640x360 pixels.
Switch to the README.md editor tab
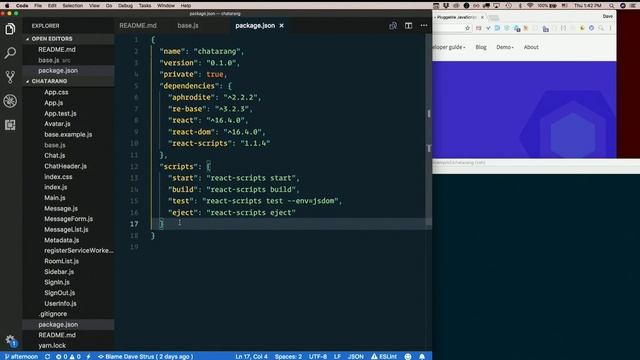point(138,26)
